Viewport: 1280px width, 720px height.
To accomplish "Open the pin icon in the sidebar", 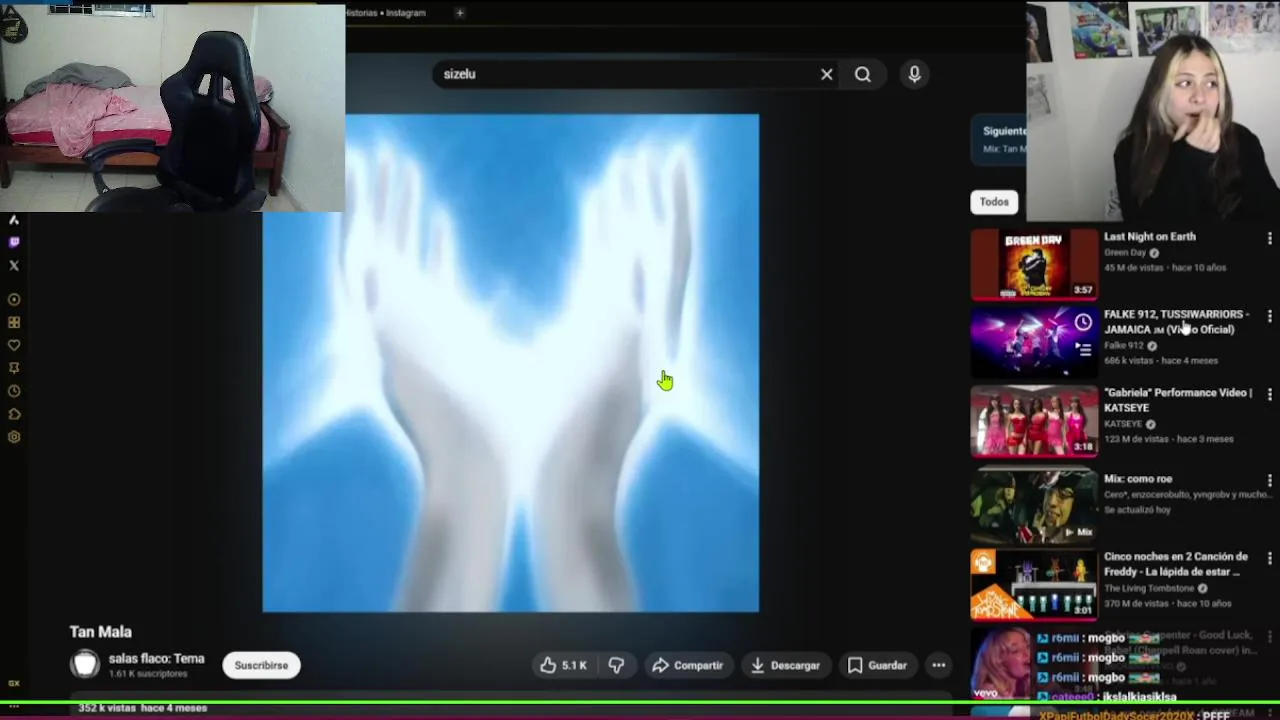I will point(14,368).
